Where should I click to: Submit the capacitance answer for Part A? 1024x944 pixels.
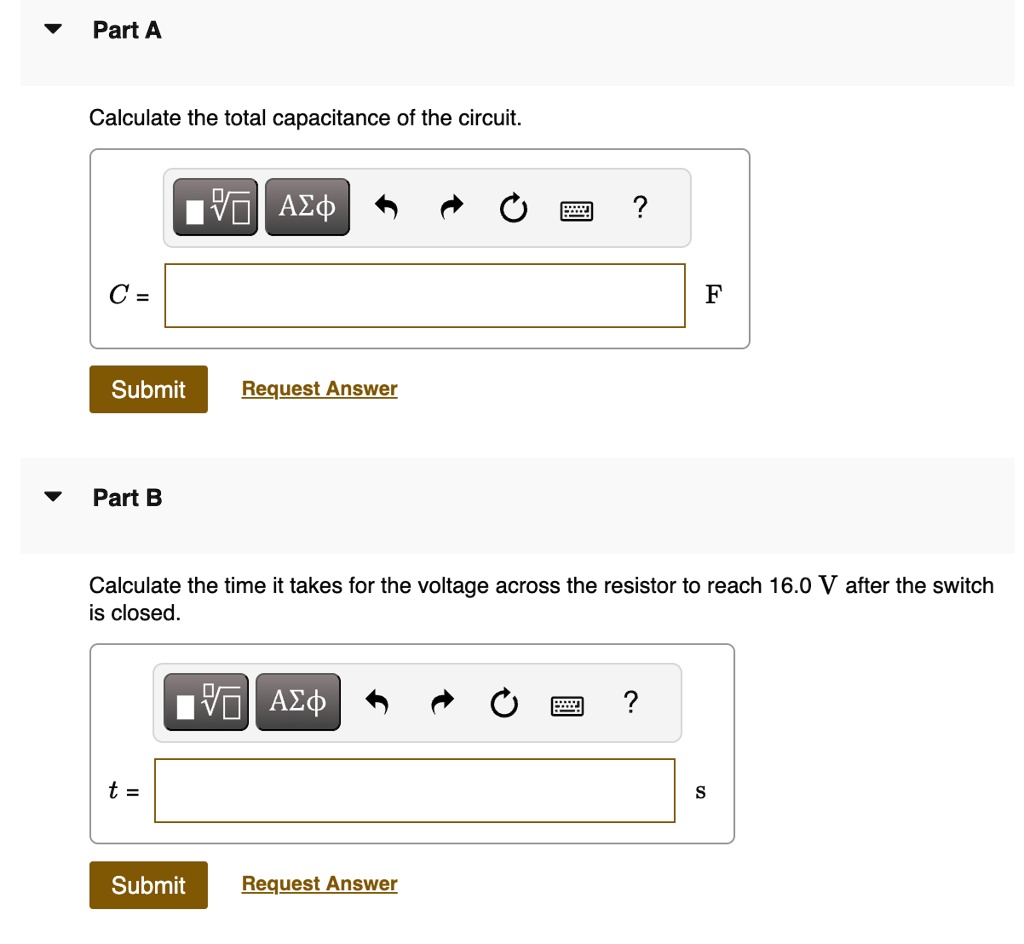[x=148, y=389]
